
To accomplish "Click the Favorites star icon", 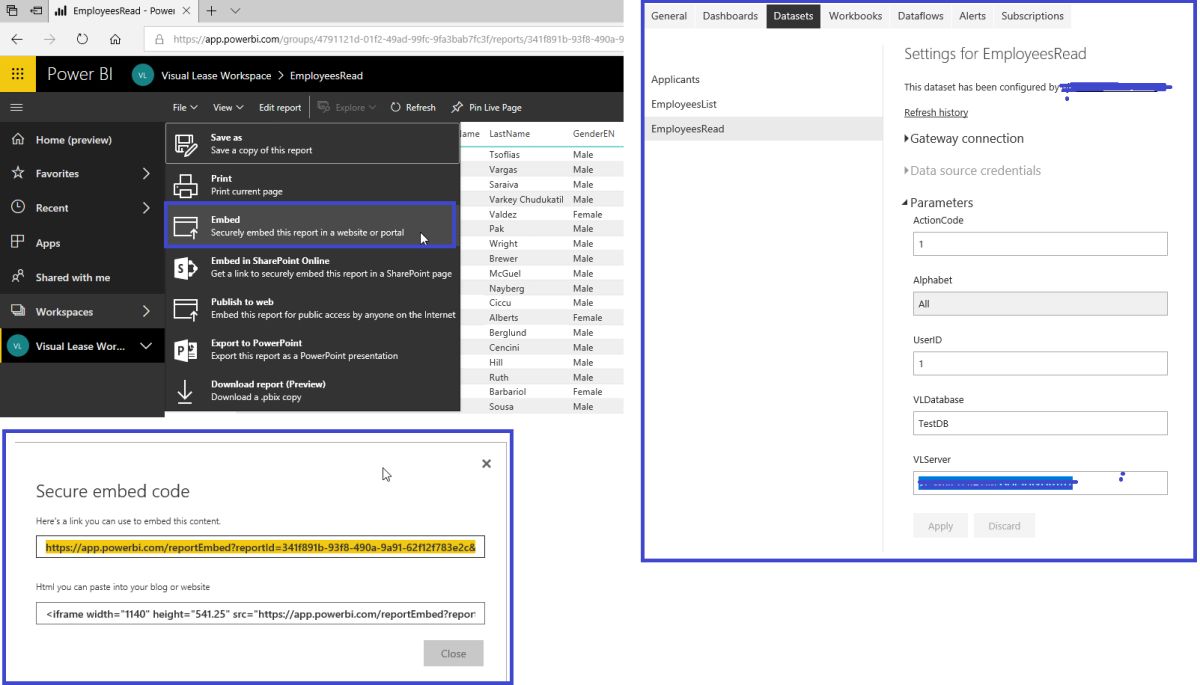I will click(x=17, y=173).
